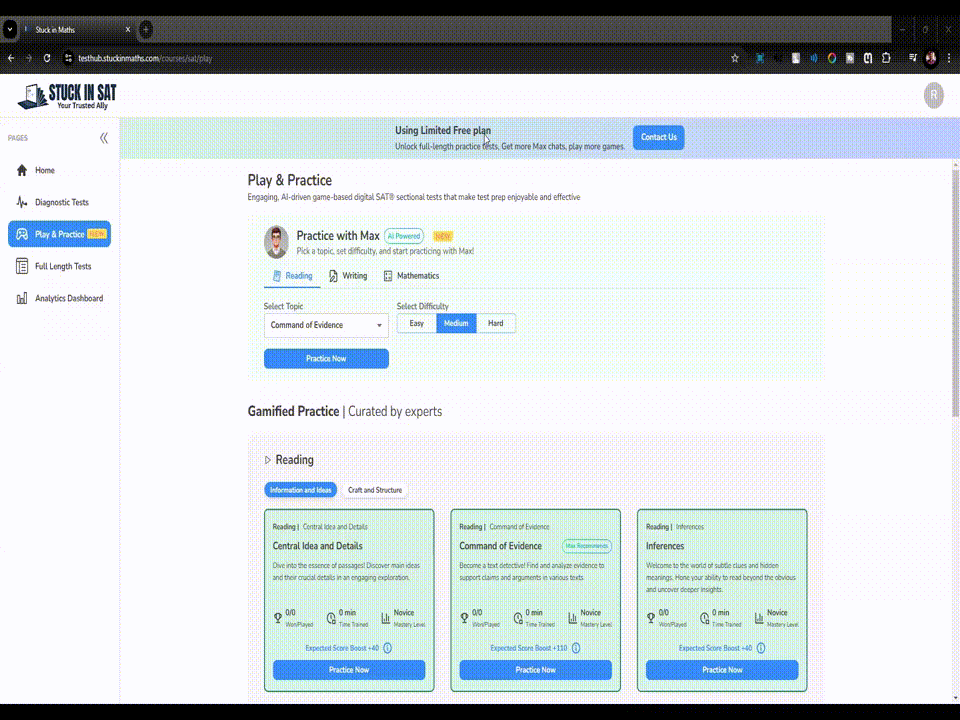Select the Medium difficulty option
Image resolution: width=960 pixels, height=720 pixels.
pos(456,323)
